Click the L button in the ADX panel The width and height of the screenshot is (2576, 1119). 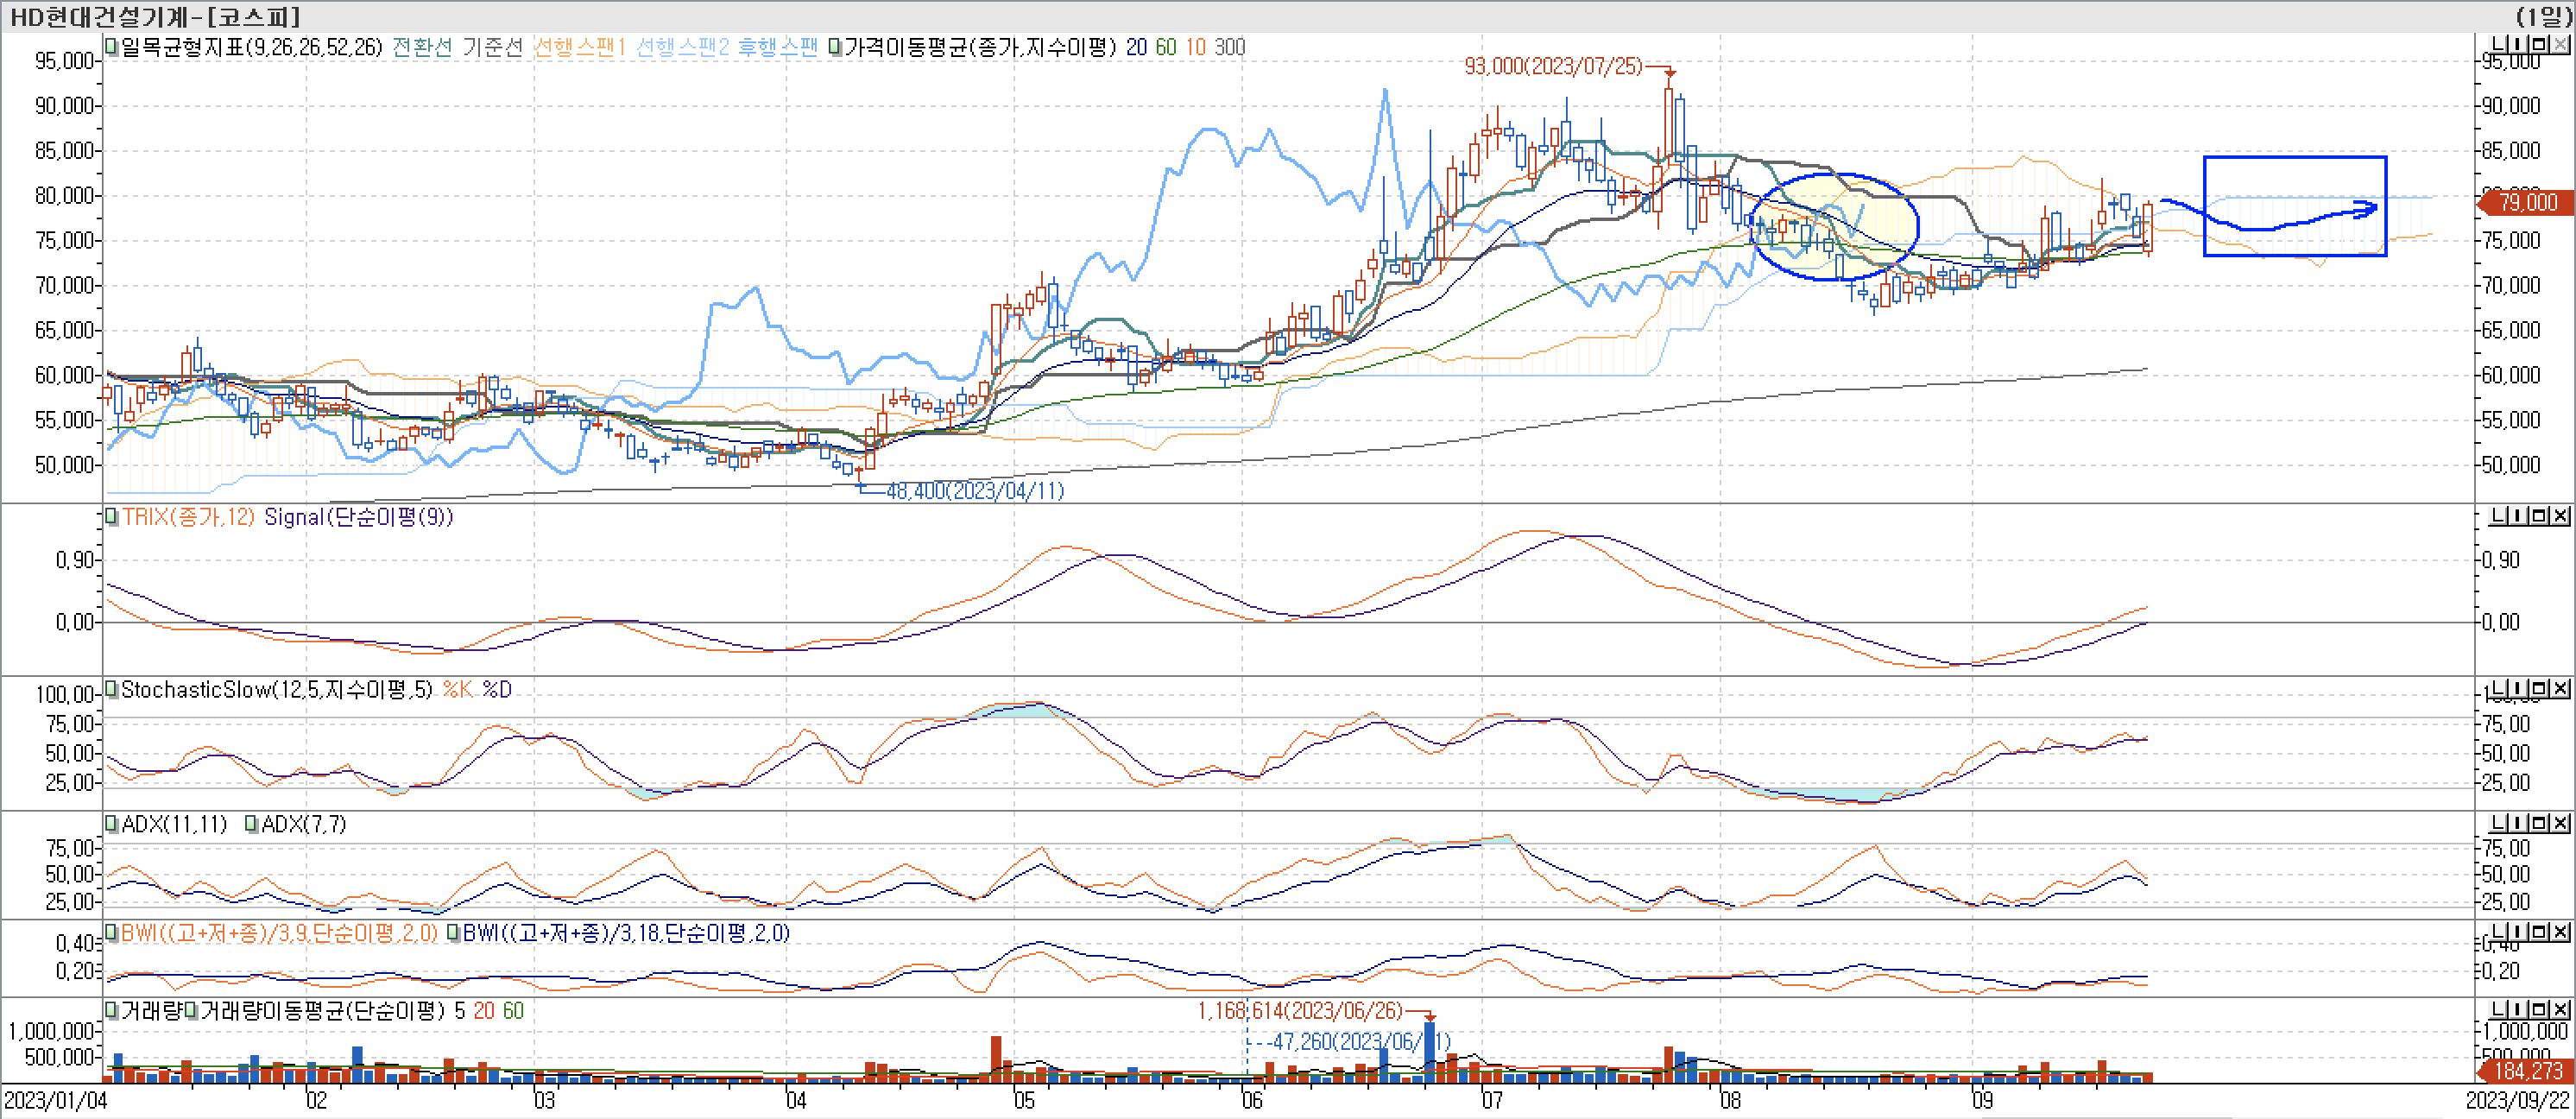(x=2498, y=822)
